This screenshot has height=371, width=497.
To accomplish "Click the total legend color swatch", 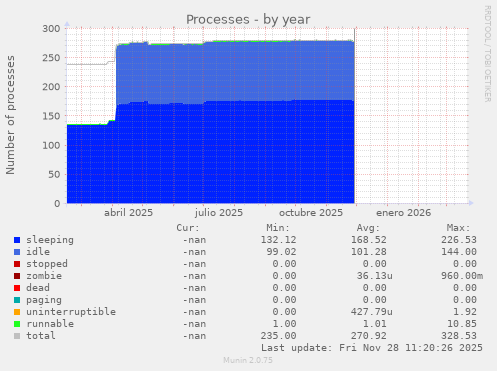I will coord(17,336).
